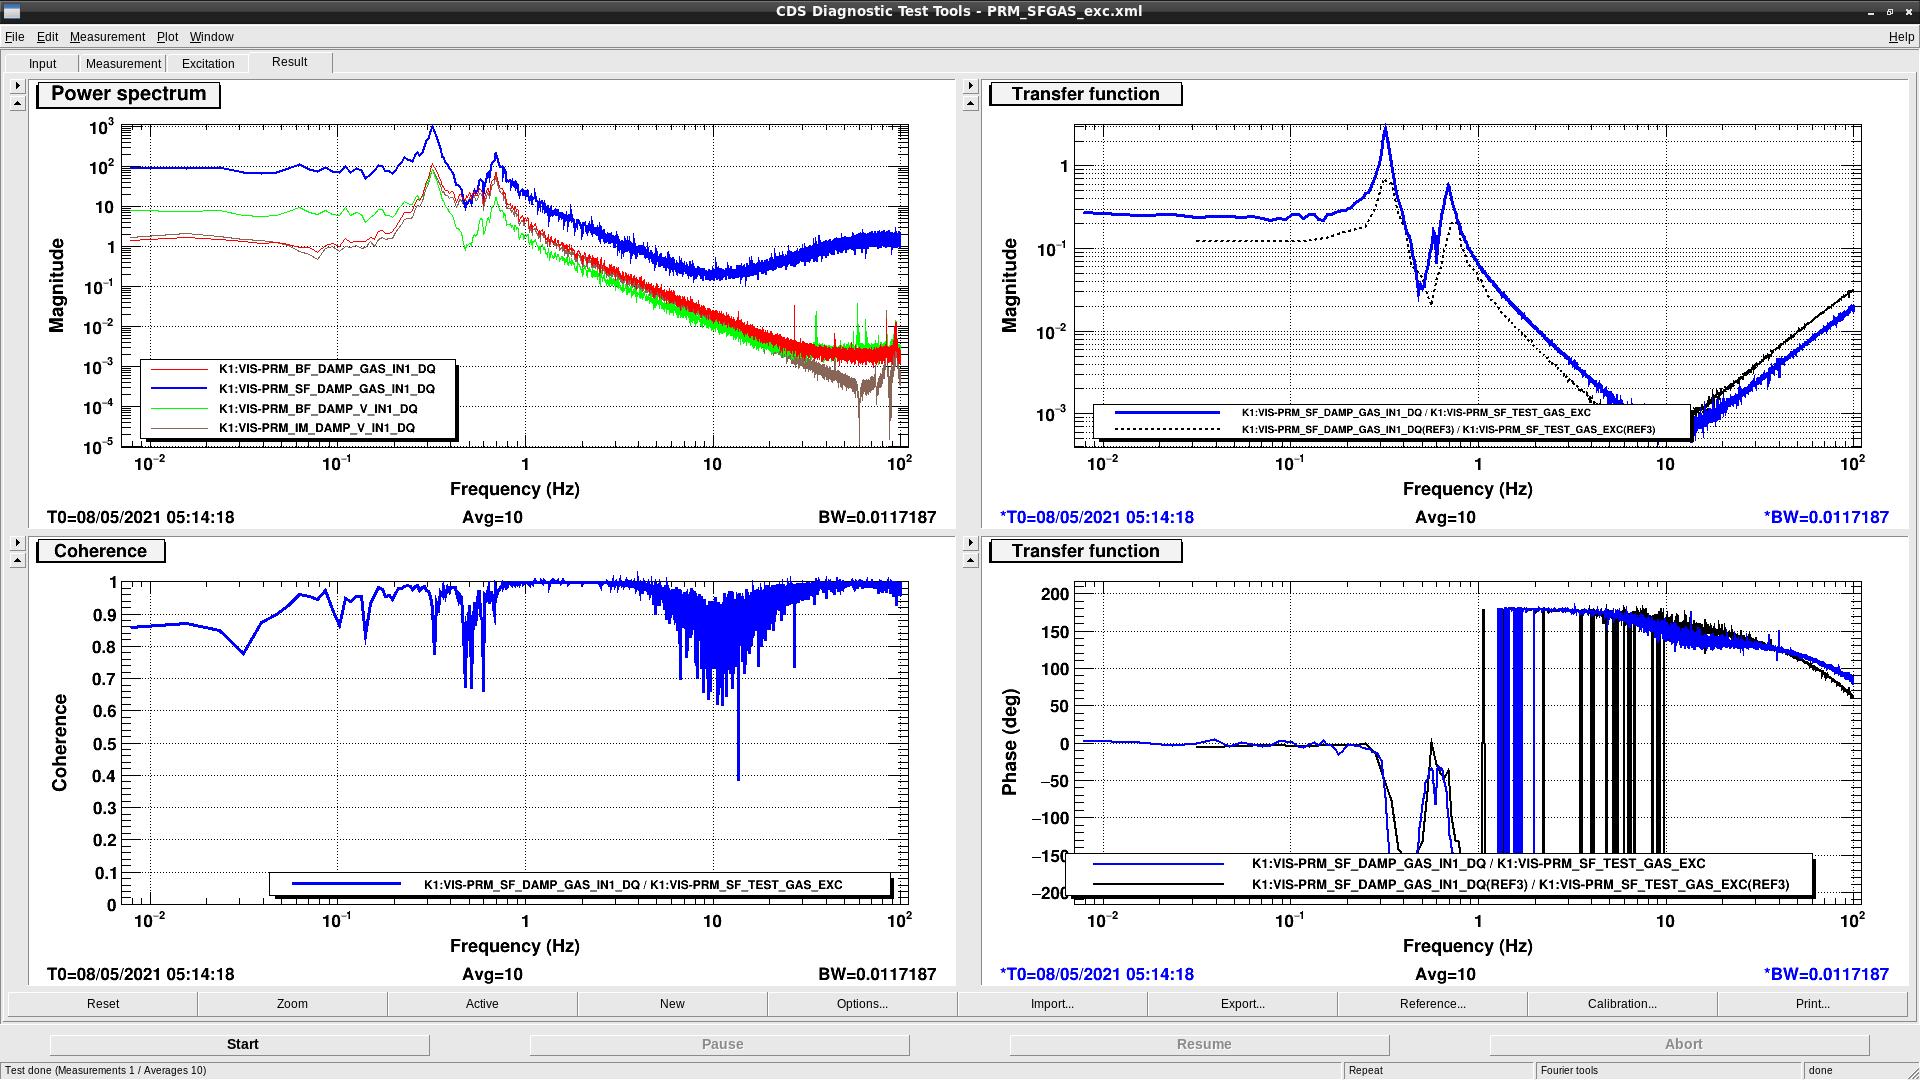This screenshot has height=1080, width=1920.
Task: Click up-arrow button of Magnitude transfer function panel
Action: tap(970, 104)
